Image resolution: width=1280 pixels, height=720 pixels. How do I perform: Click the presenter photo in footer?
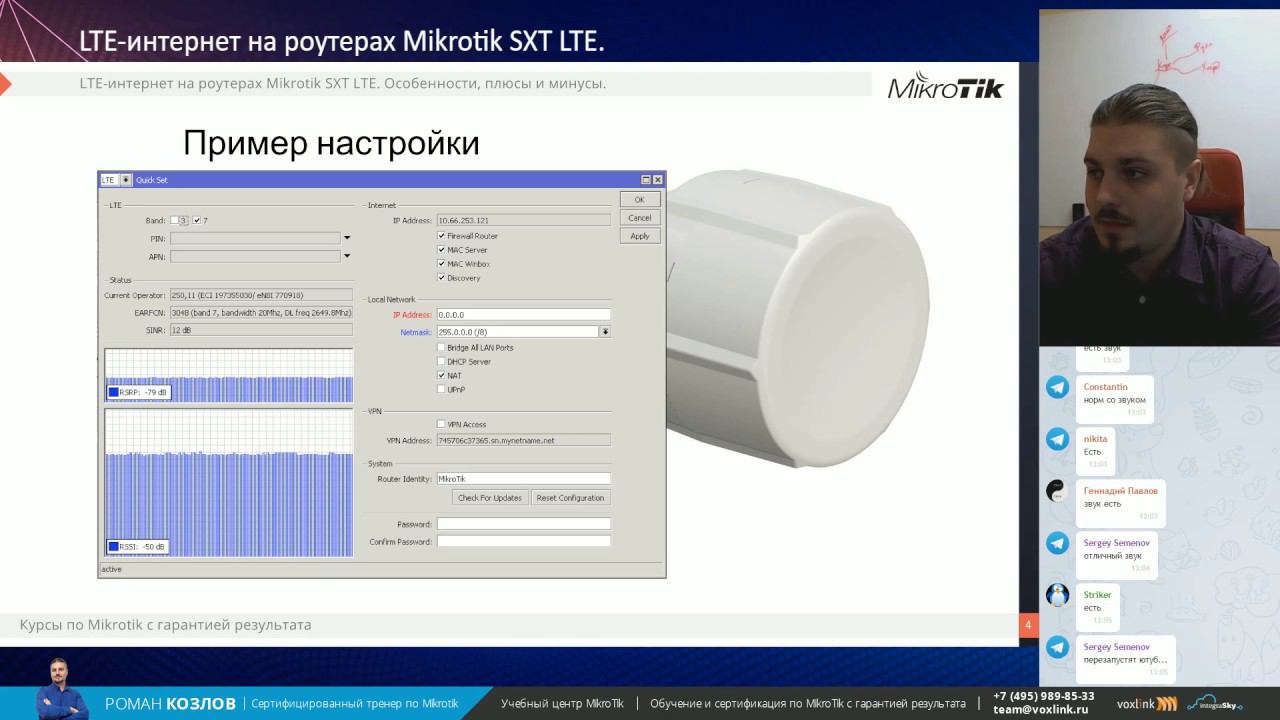[x=60, y=689]
